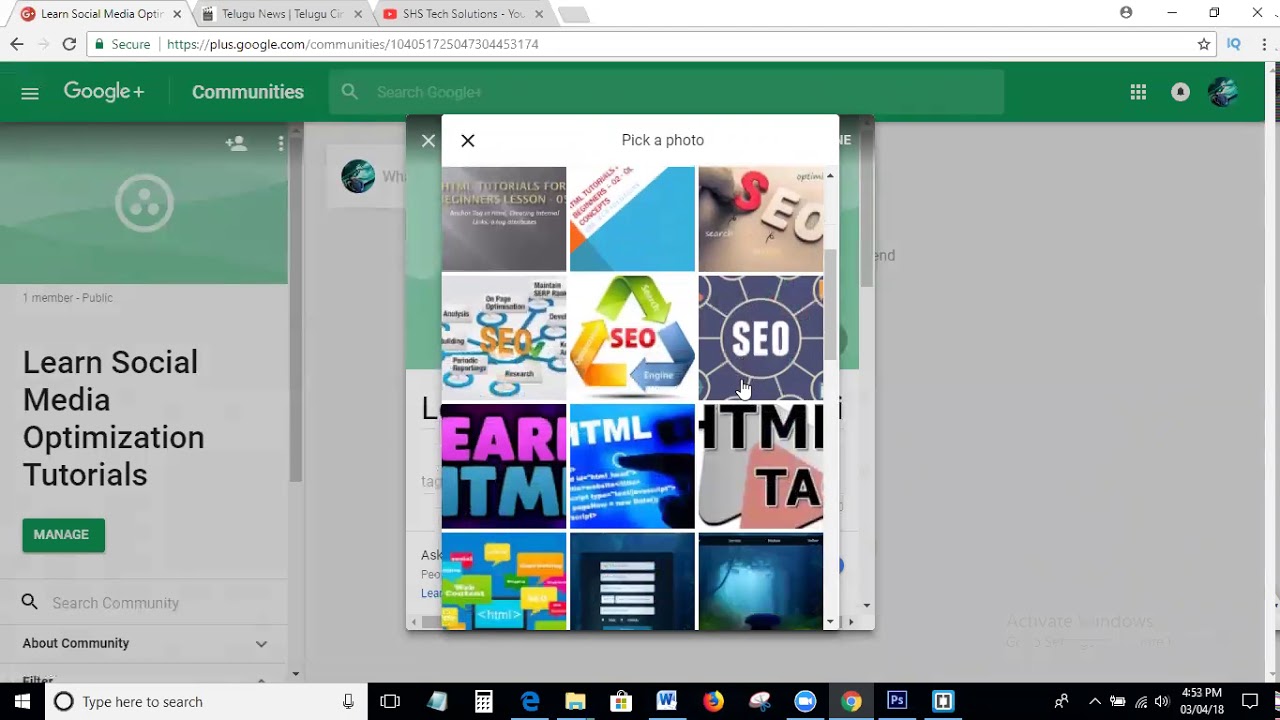Choose the dark blue SEO circle photo
Viewport: 1280px width, 720px height.
760,337
